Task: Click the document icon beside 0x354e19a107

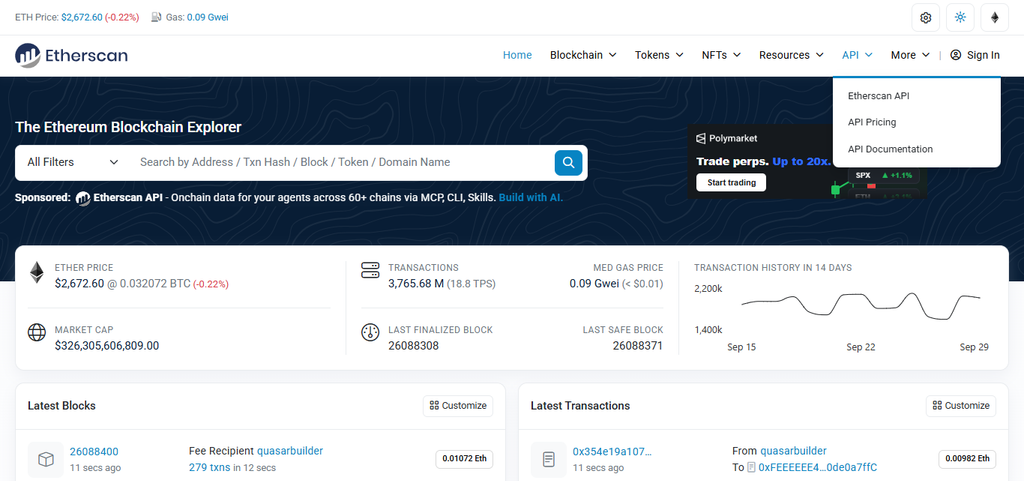Action: click(549, 459)
